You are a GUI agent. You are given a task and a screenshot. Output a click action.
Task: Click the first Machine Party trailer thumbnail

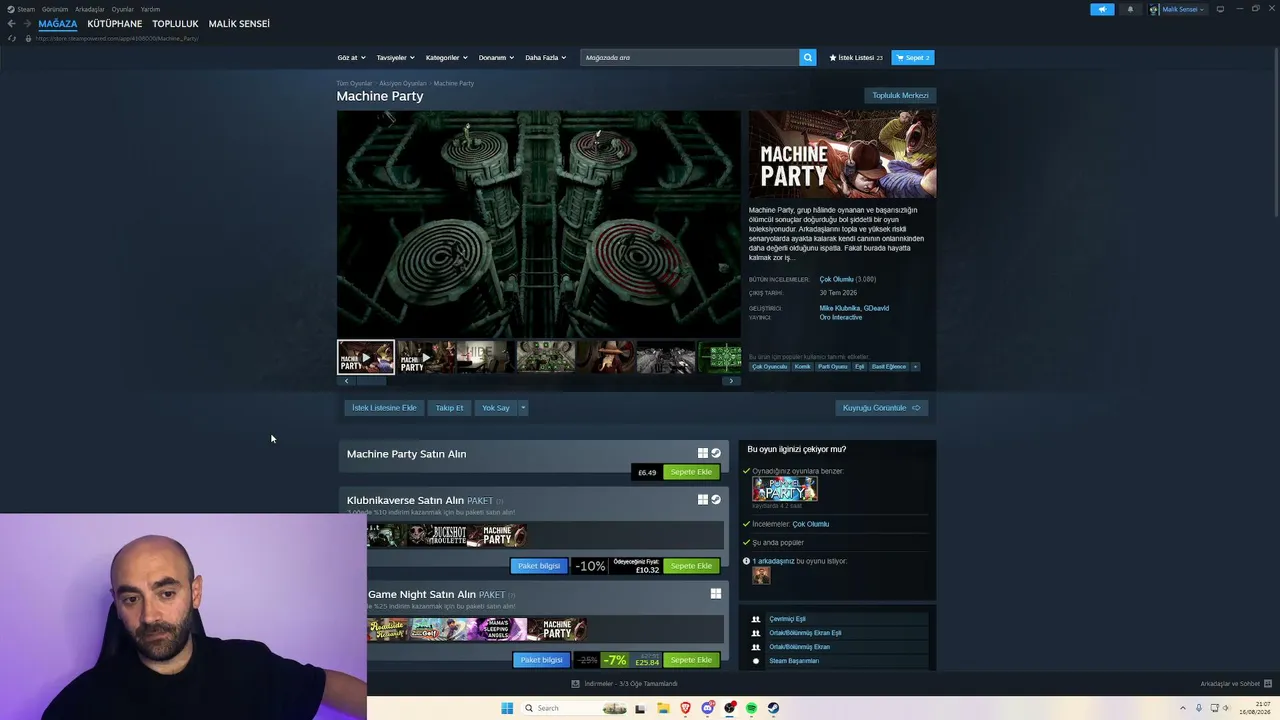[x=366, y=357]
